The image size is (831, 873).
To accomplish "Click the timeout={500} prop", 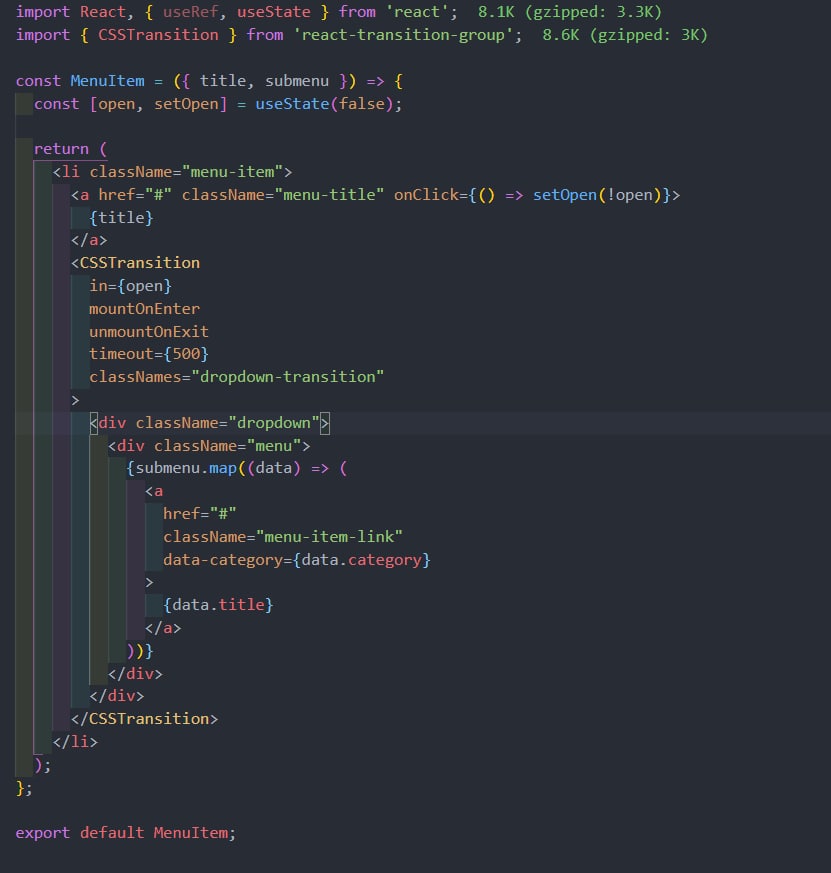I will 149,354.
